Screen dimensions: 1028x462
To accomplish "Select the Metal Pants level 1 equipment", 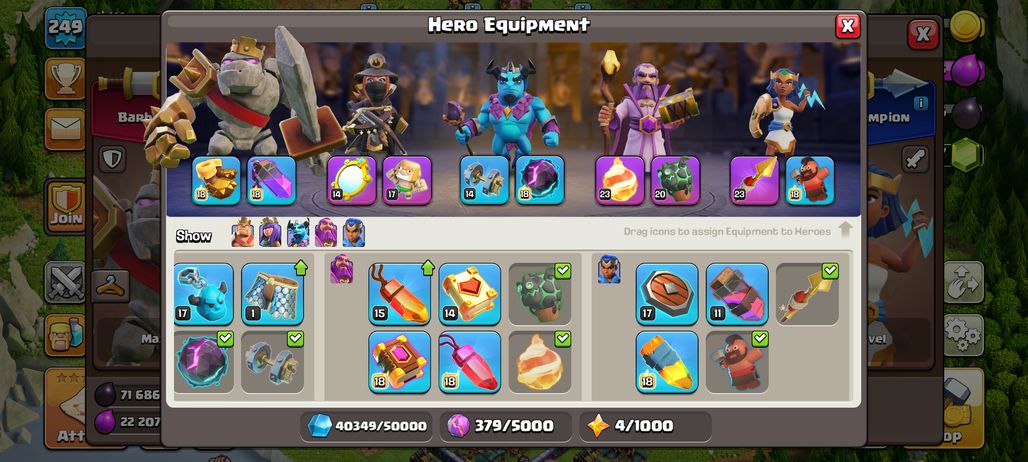I will 273,294.
